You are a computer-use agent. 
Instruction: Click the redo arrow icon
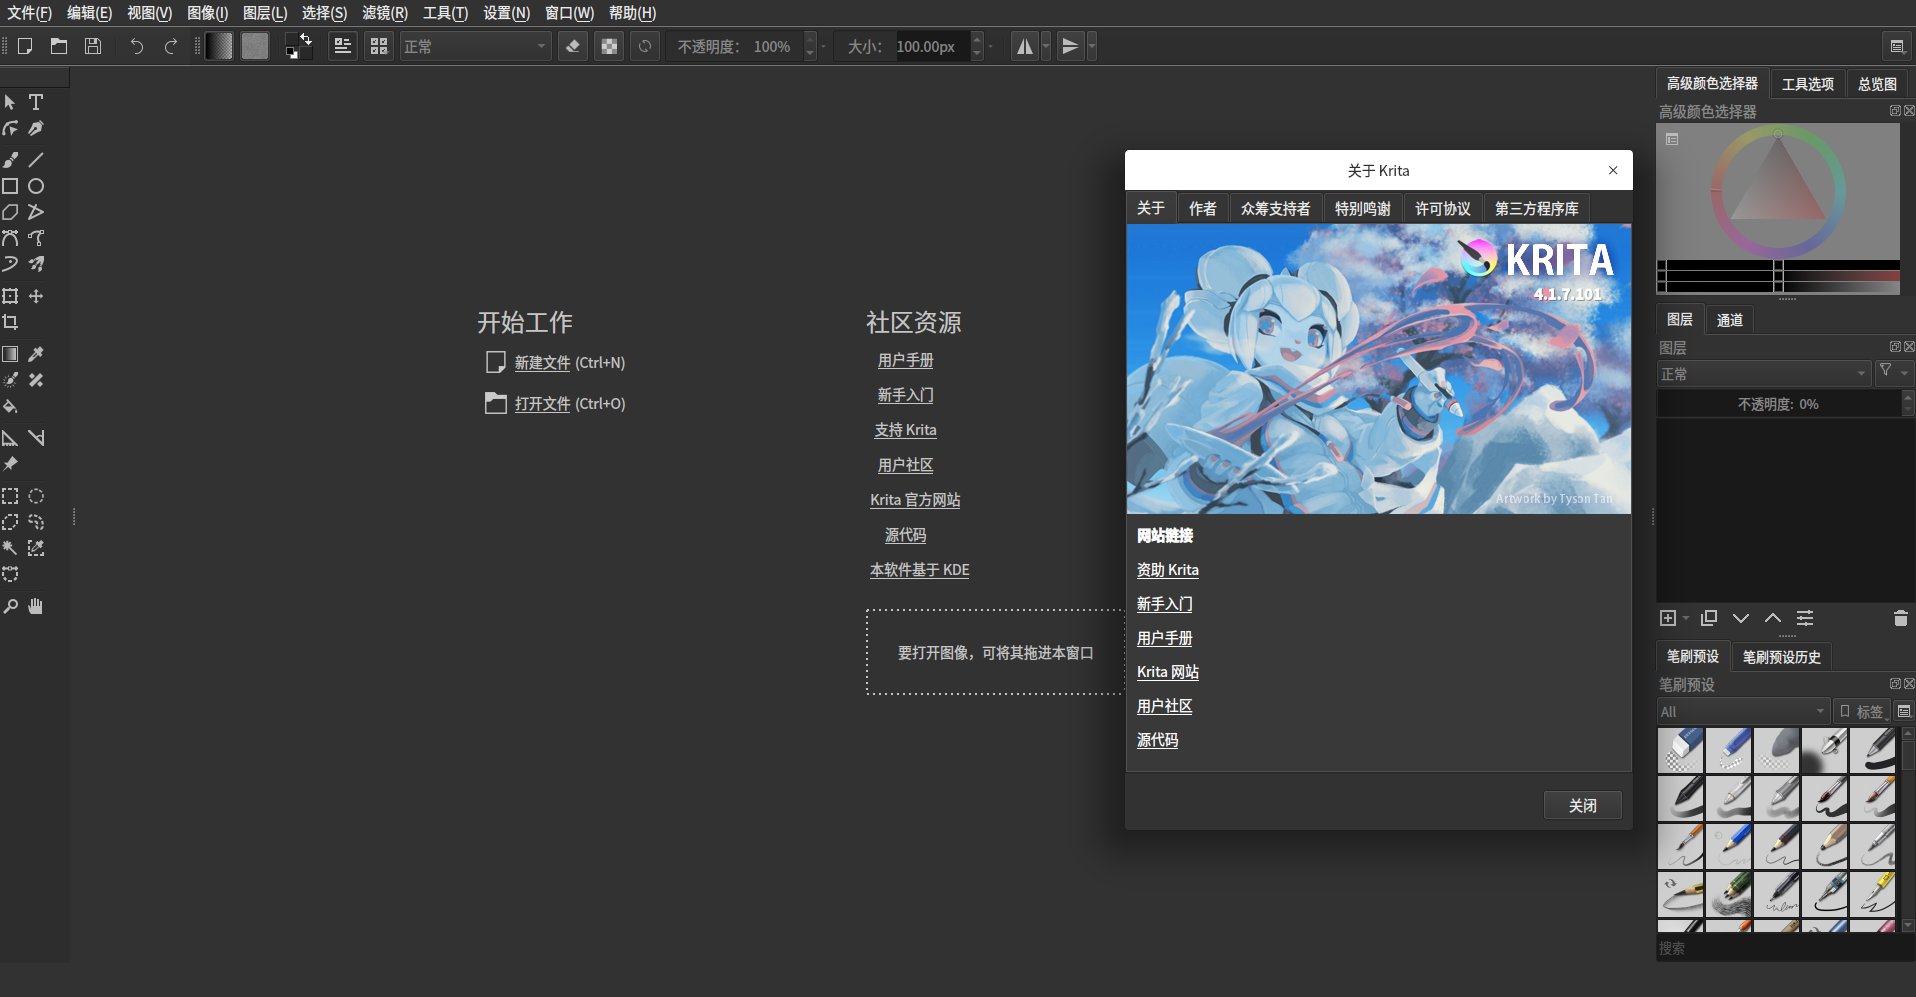coord(171,46)
